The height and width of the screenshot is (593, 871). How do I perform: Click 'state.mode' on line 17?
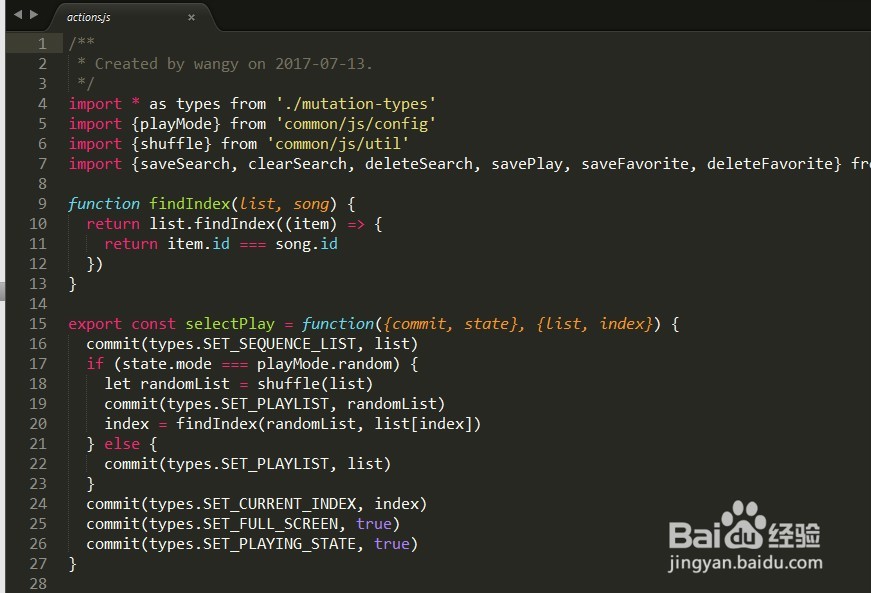tap(167, 364)
